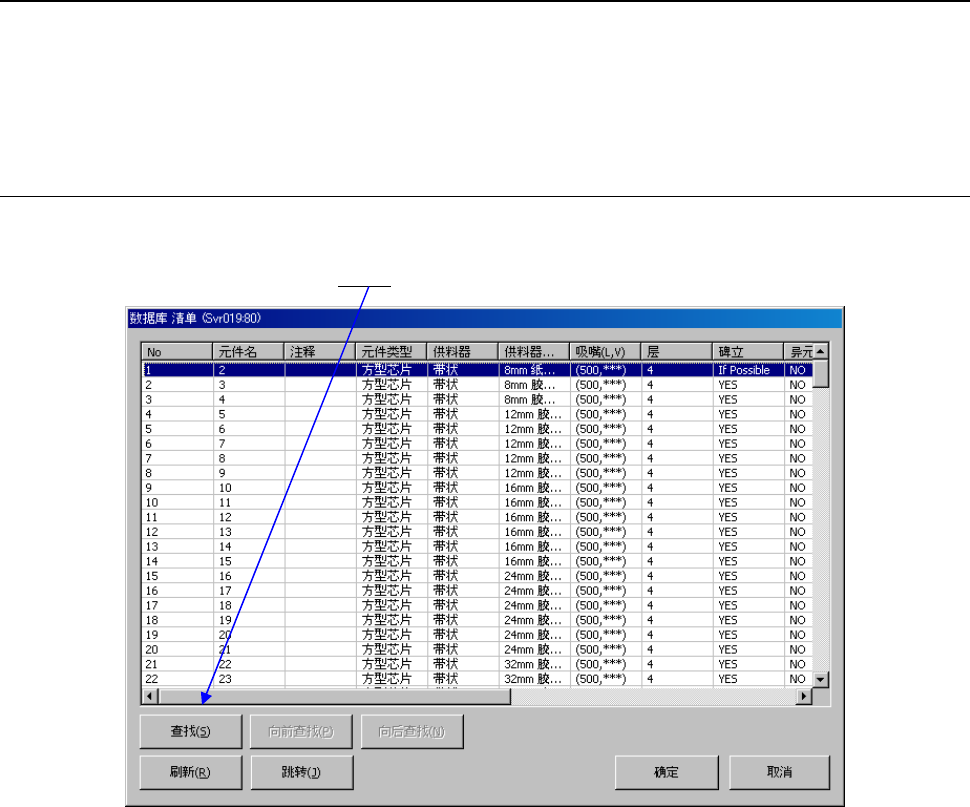Select row No 20 in the list
Image resolution: width=970 pixels, height=807 pixels.
tap(477, 650)
